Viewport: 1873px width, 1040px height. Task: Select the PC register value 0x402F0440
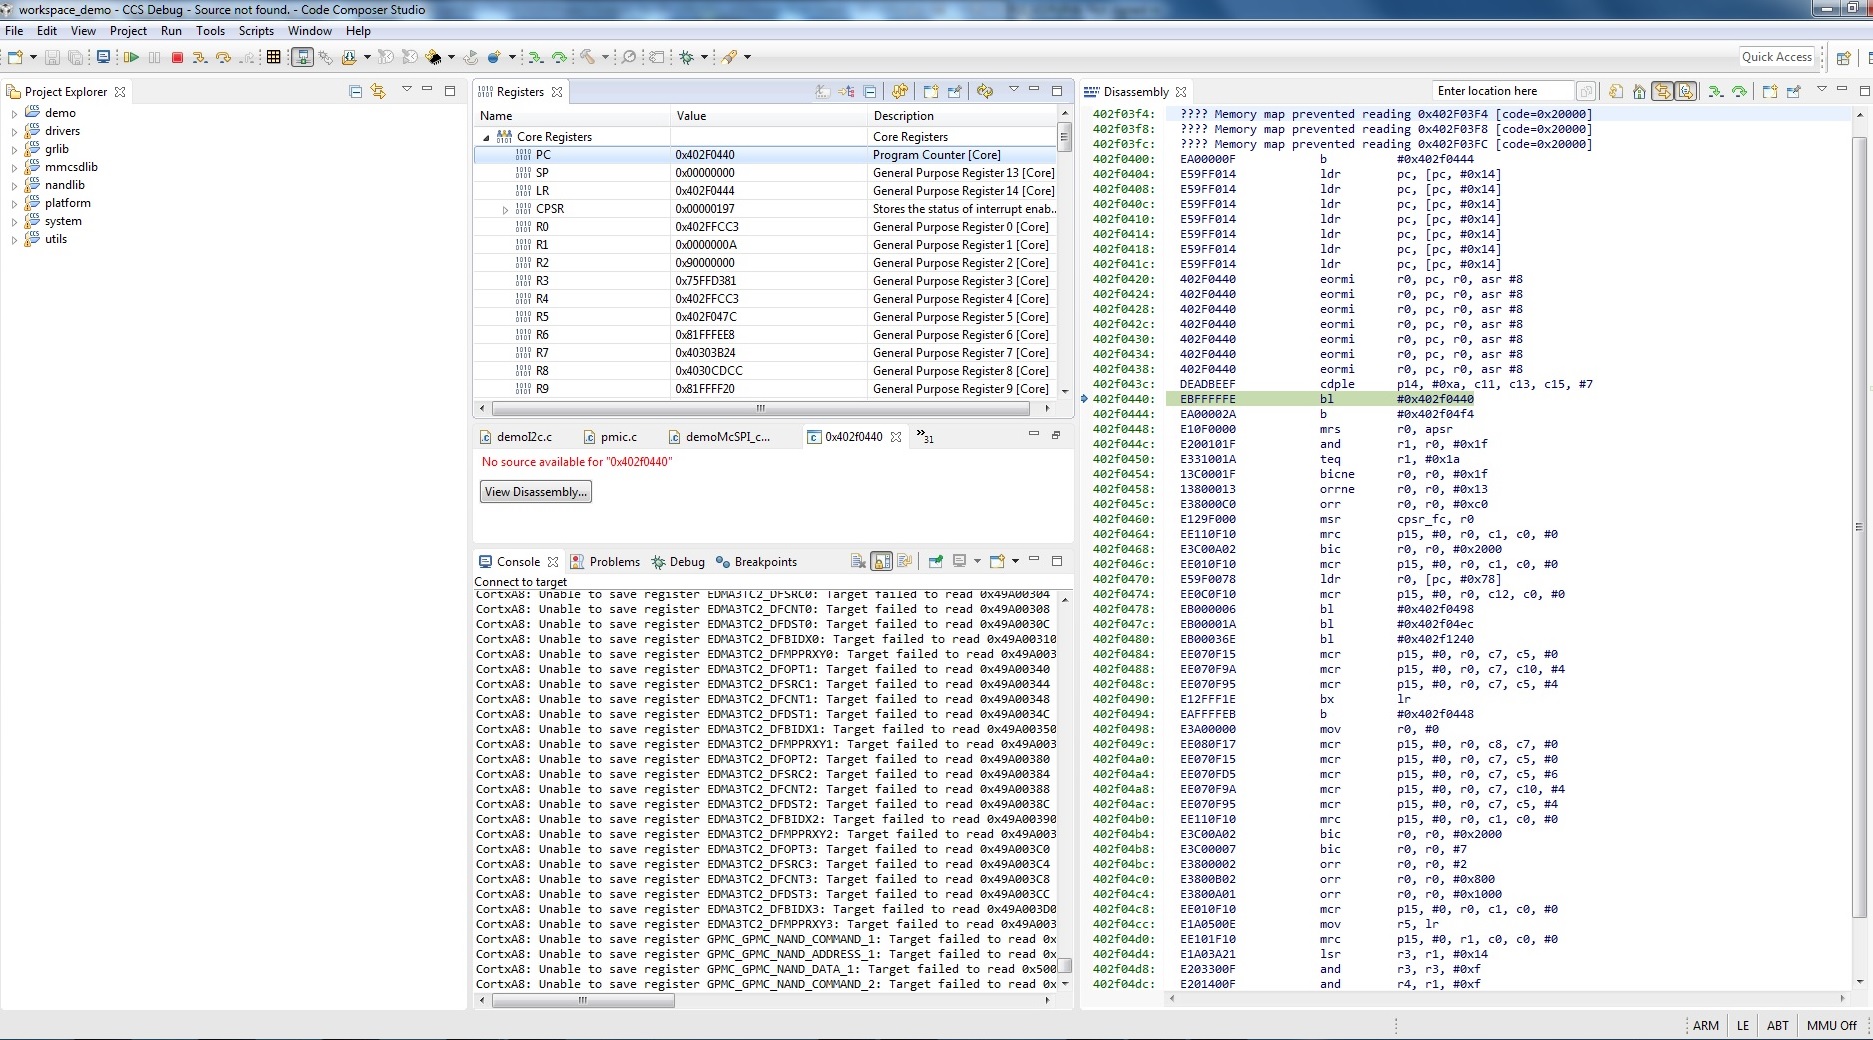[x=705, y=155]
